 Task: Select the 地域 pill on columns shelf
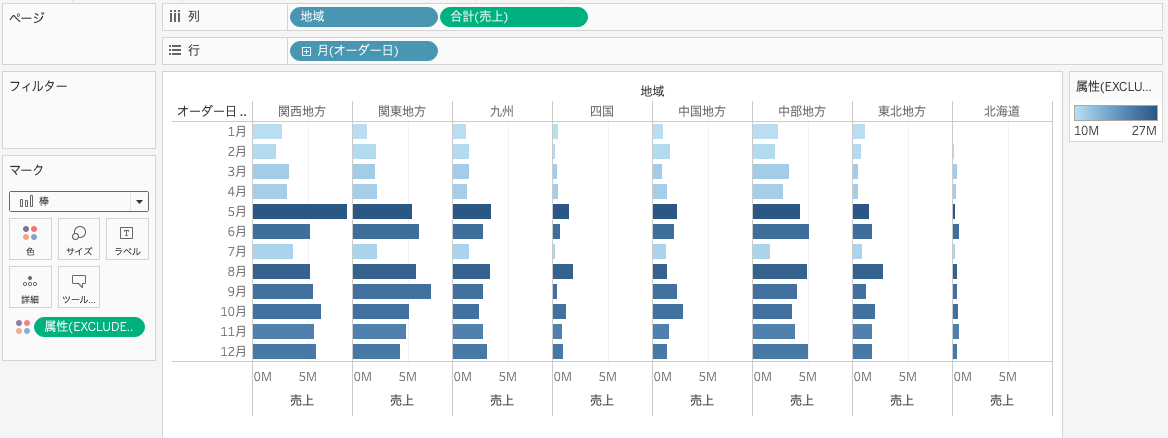[x=363, y=17]
